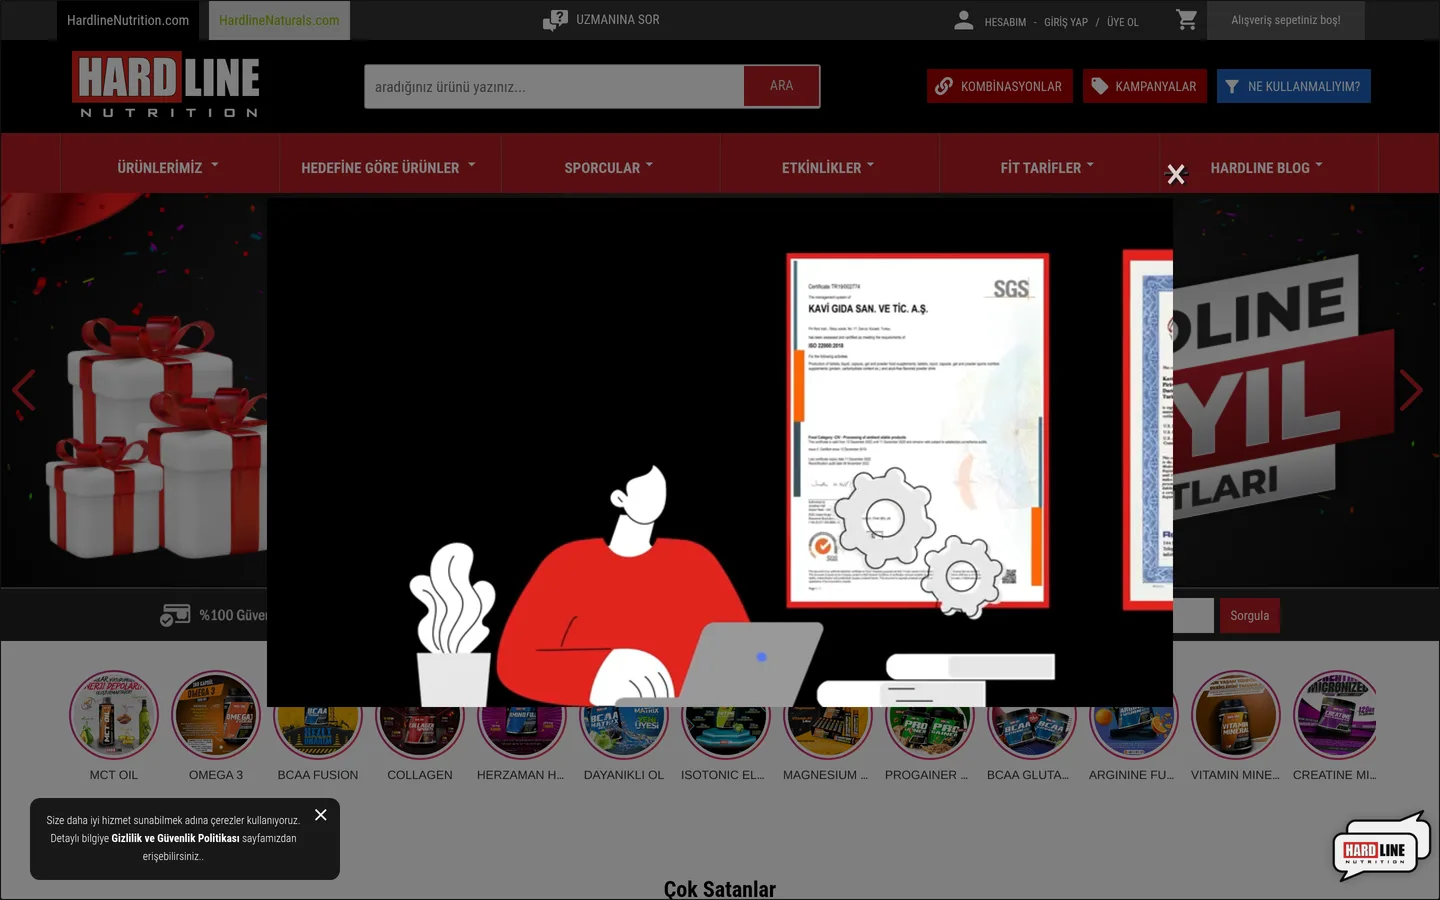
Task: Expand the SPORCULAR menu
Action: [x=609, y=167]
